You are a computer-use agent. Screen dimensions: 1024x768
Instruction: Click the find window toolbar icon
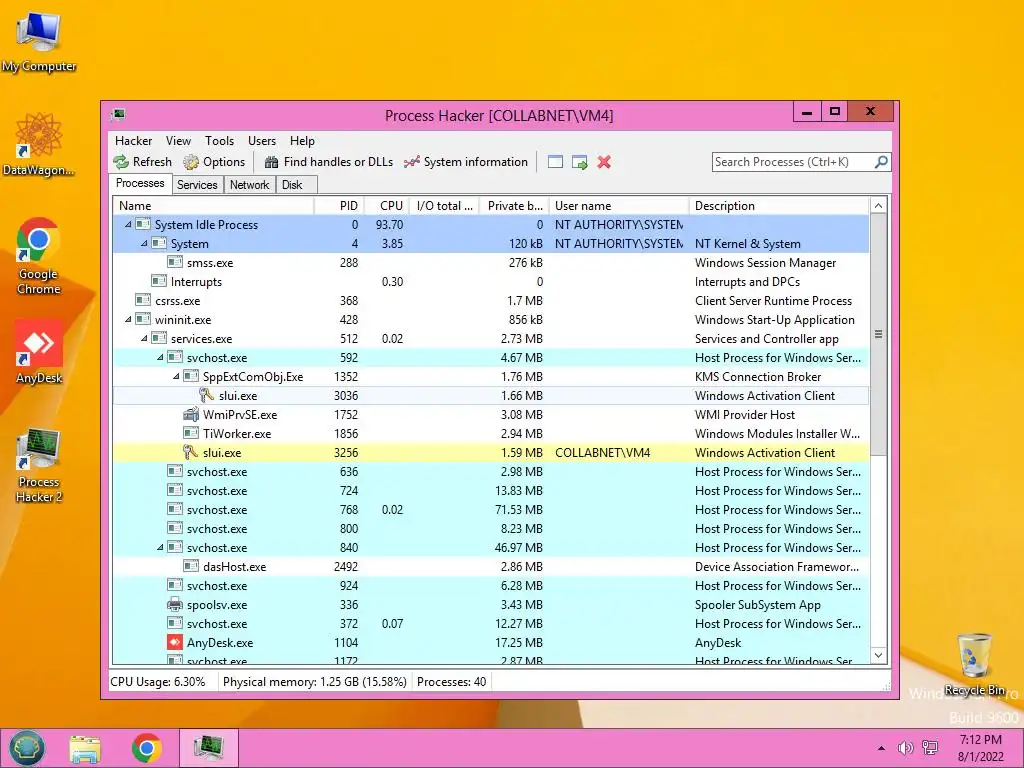[x=555, y=162]
